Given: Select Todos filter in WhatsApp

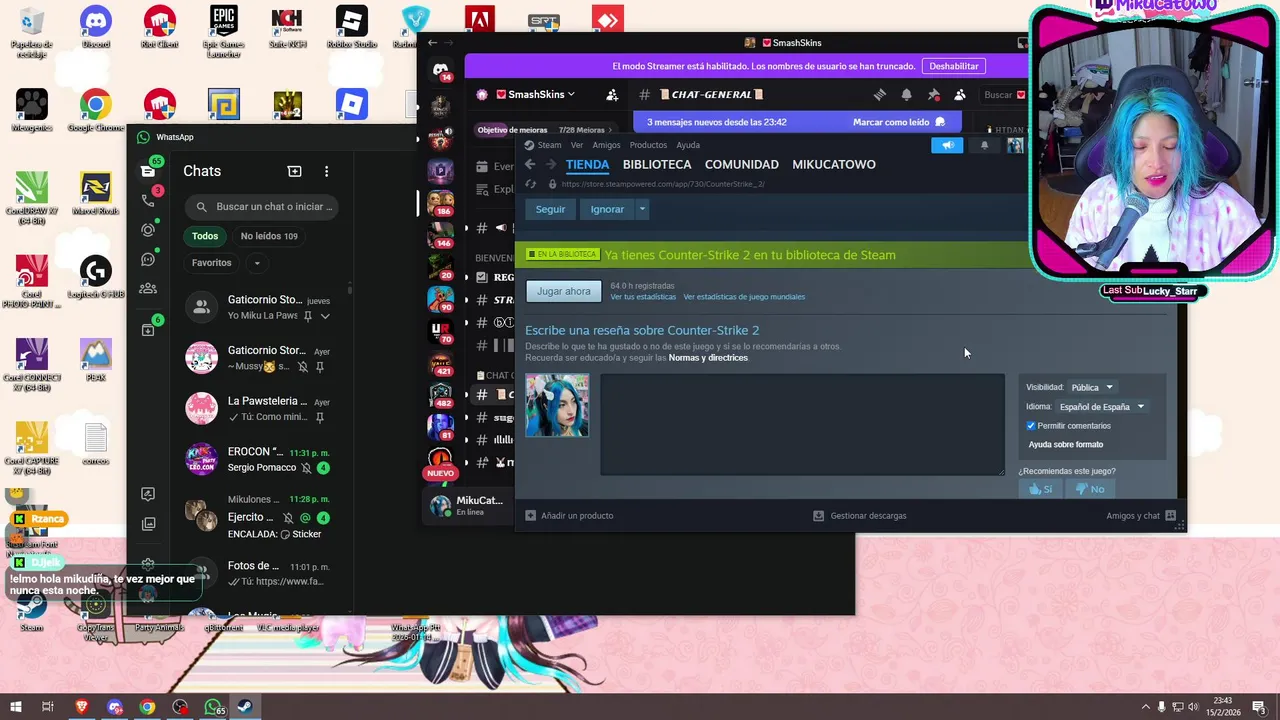Looking at the screenshot, I should click(205, 236).
